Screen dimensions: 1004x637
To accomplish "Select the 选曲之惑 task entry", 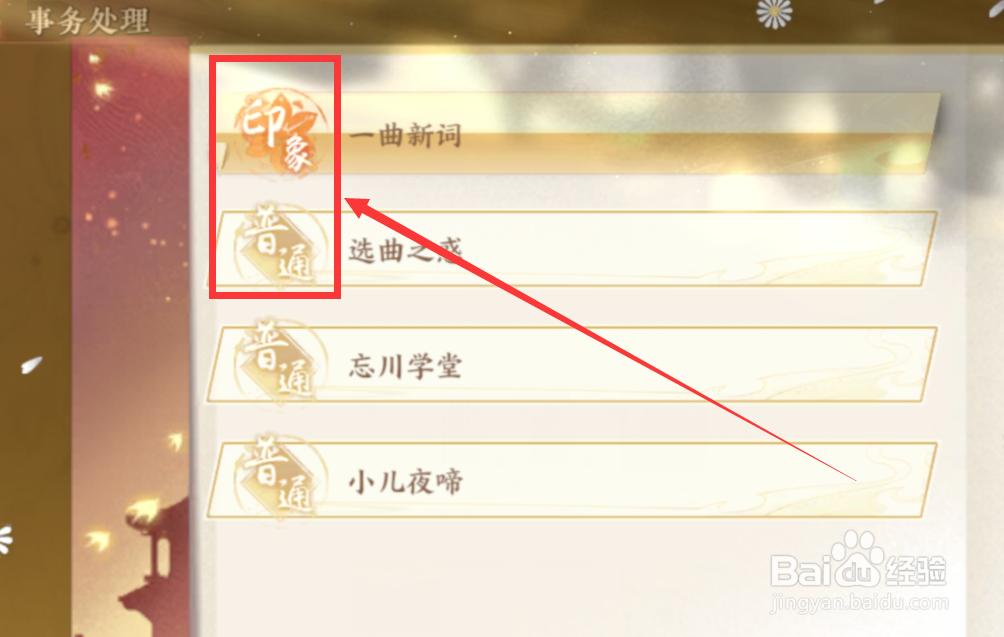I will tap(572, 248).
